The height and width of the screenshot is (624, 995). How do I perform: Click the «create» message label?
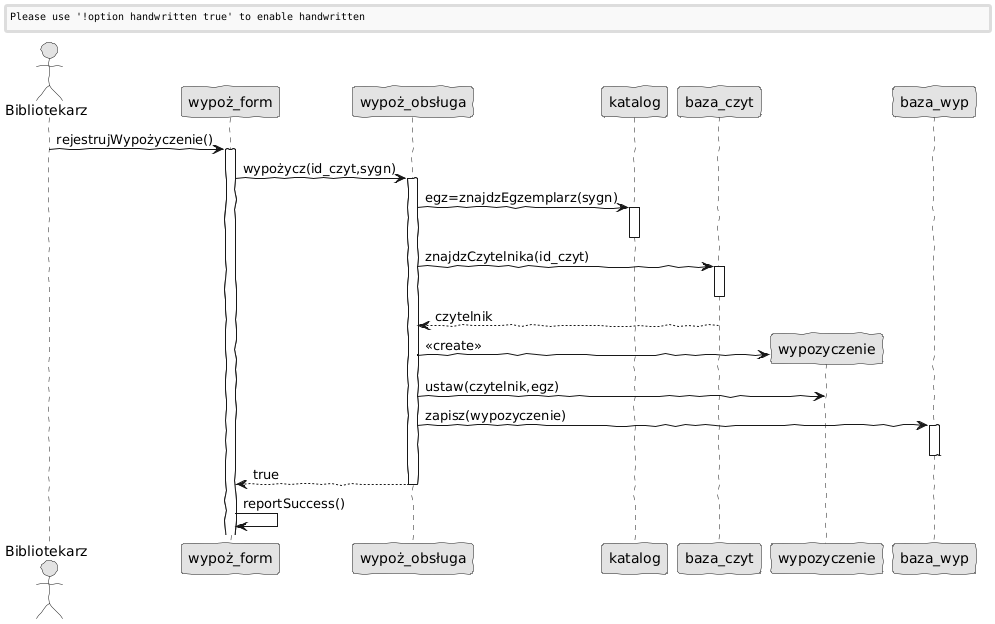(453, 346)
